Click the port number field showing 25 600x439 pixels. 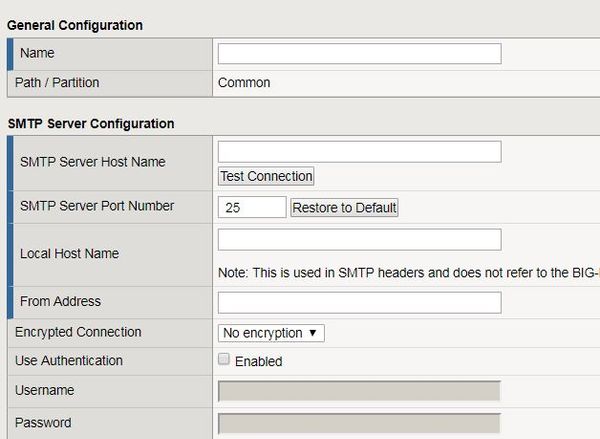[252, 207]
